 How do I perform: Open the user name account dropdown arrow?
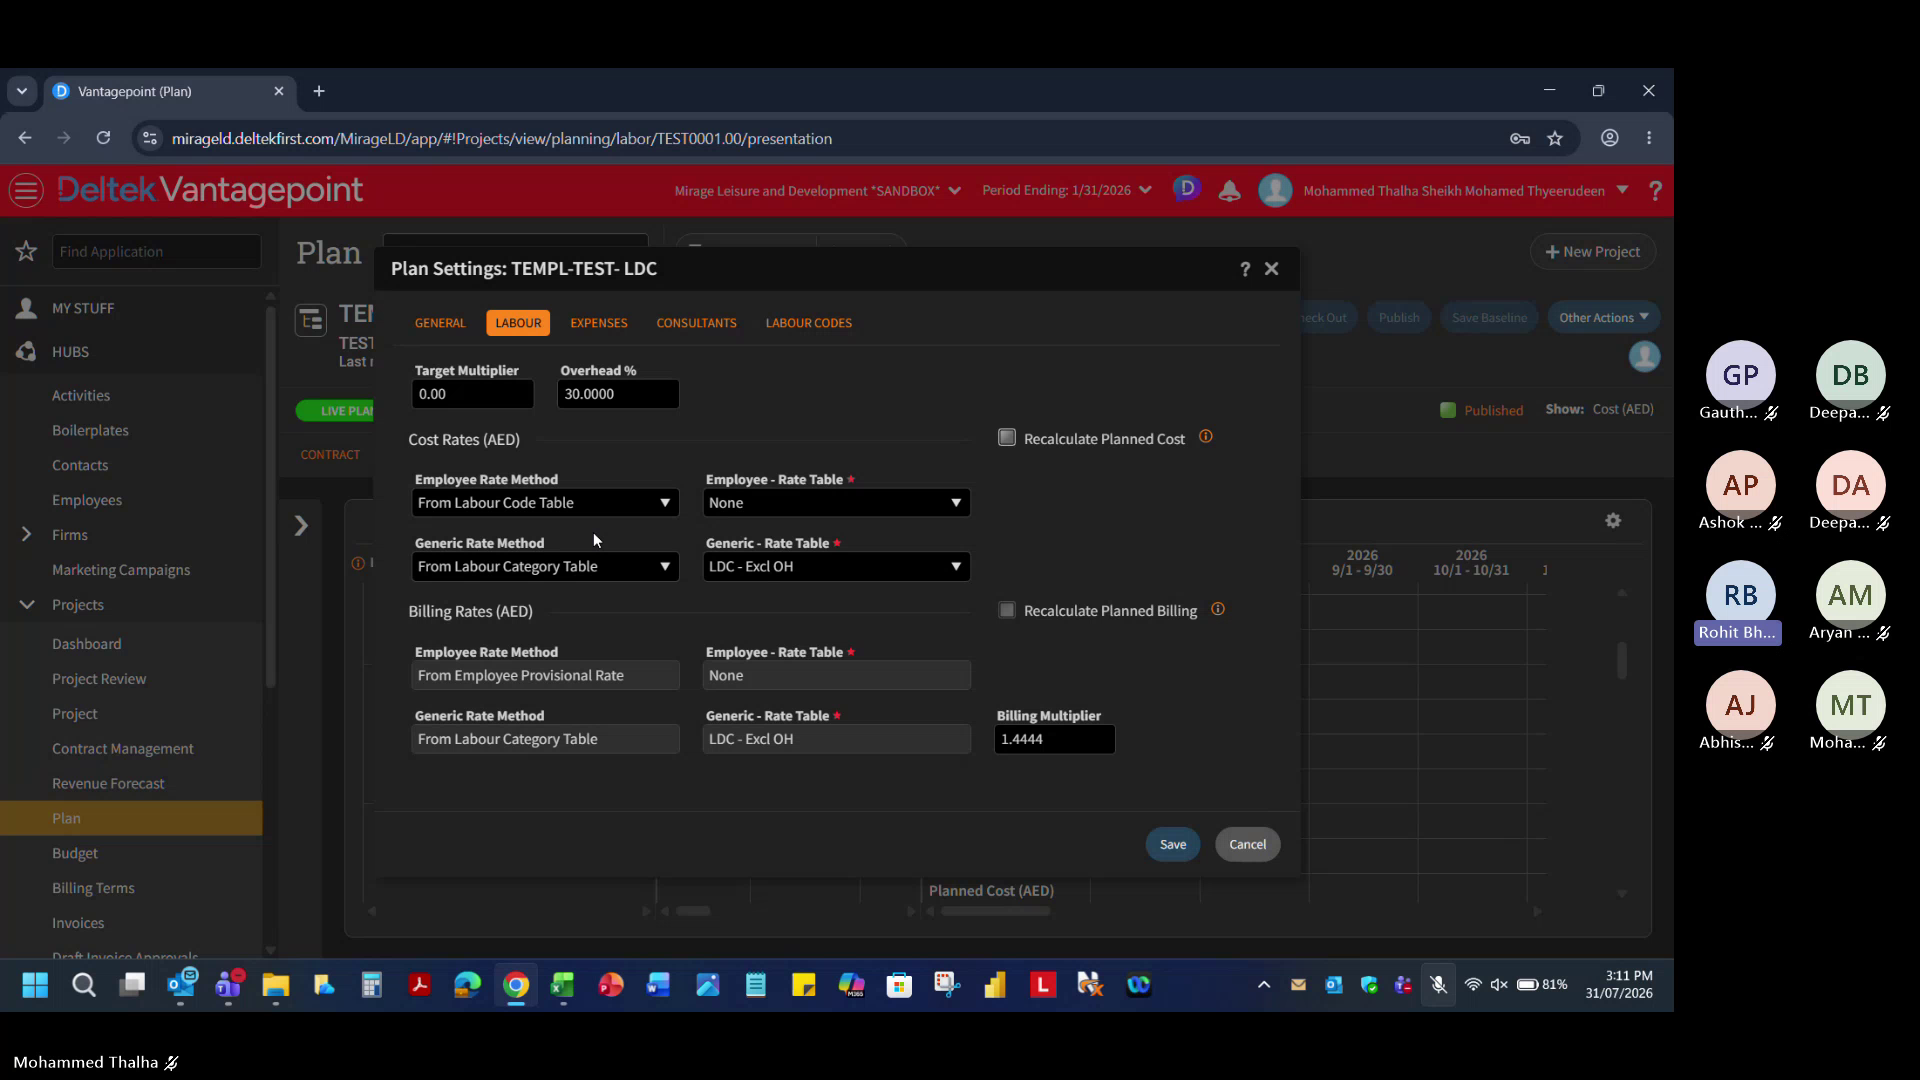(1622, 190)
